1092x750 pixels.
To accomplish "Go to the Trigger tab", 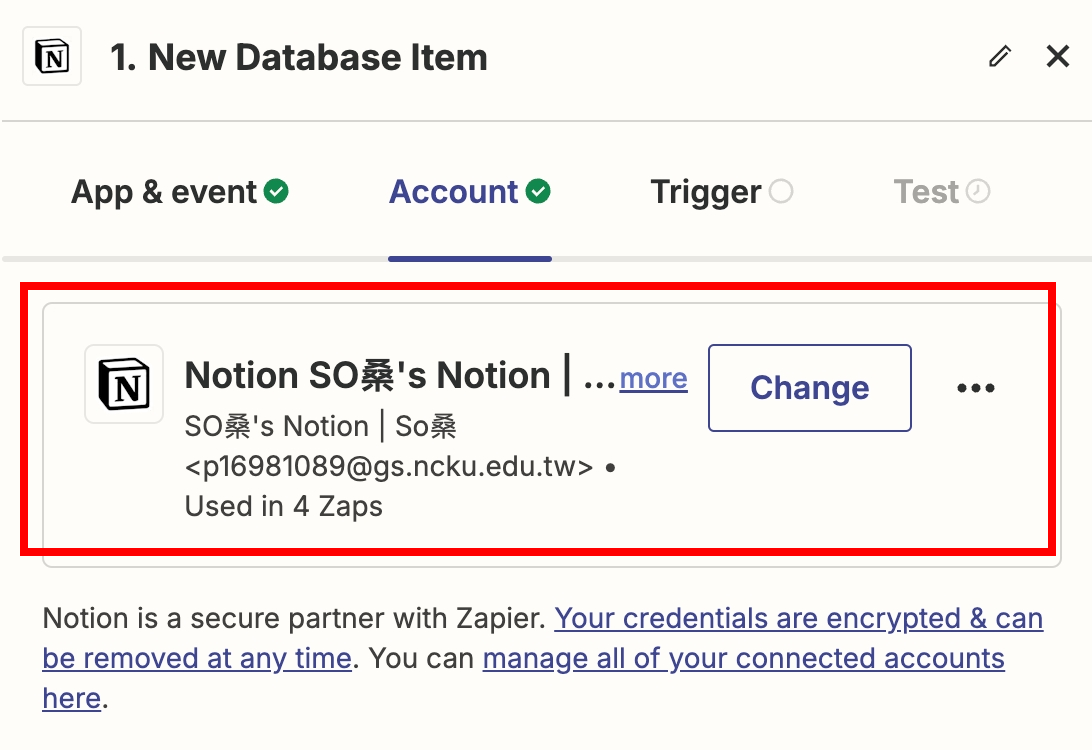I will [x=706, y=192].
